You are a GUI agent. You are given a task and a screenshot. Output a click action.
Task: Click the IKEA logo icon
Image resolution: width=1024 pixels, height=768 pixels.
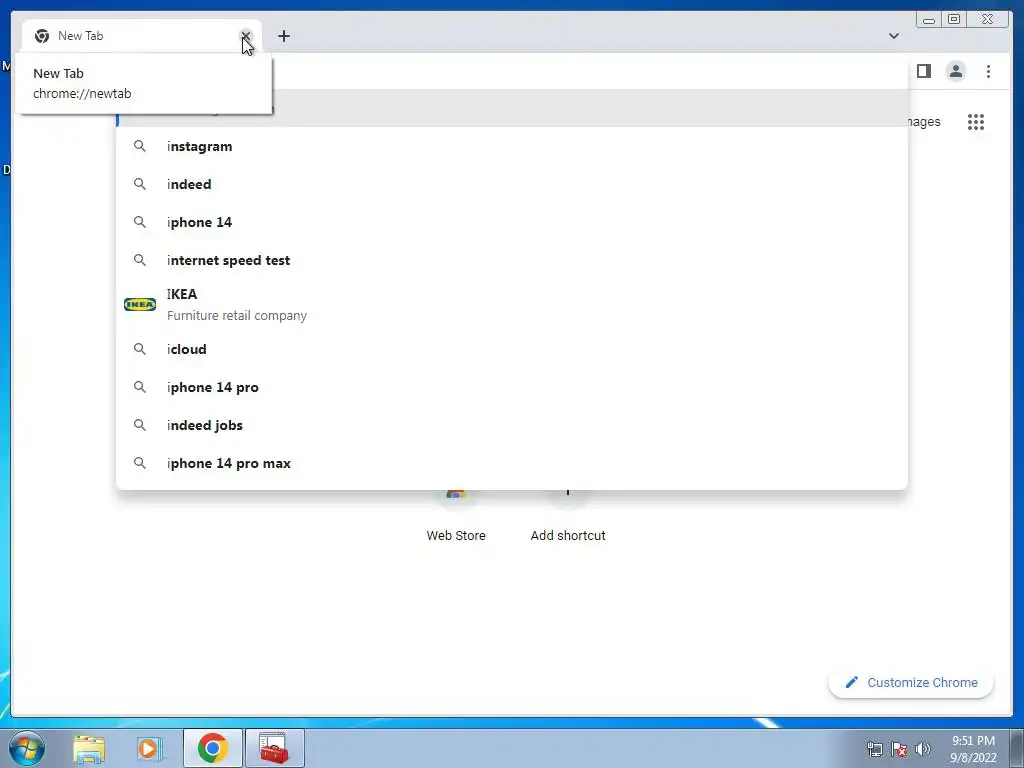140,304
